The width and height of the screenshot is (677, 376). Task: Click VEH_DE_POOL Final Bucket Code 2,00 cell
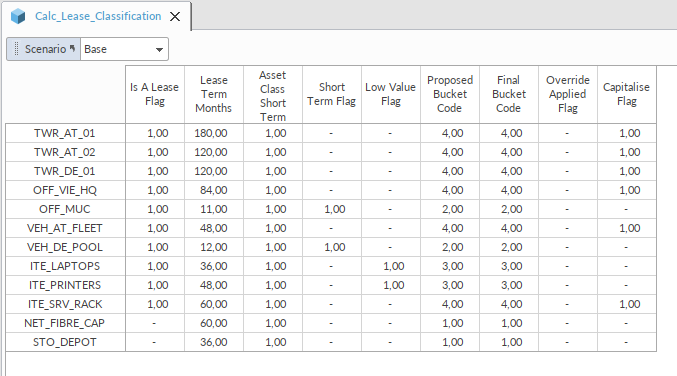point(509,247)
